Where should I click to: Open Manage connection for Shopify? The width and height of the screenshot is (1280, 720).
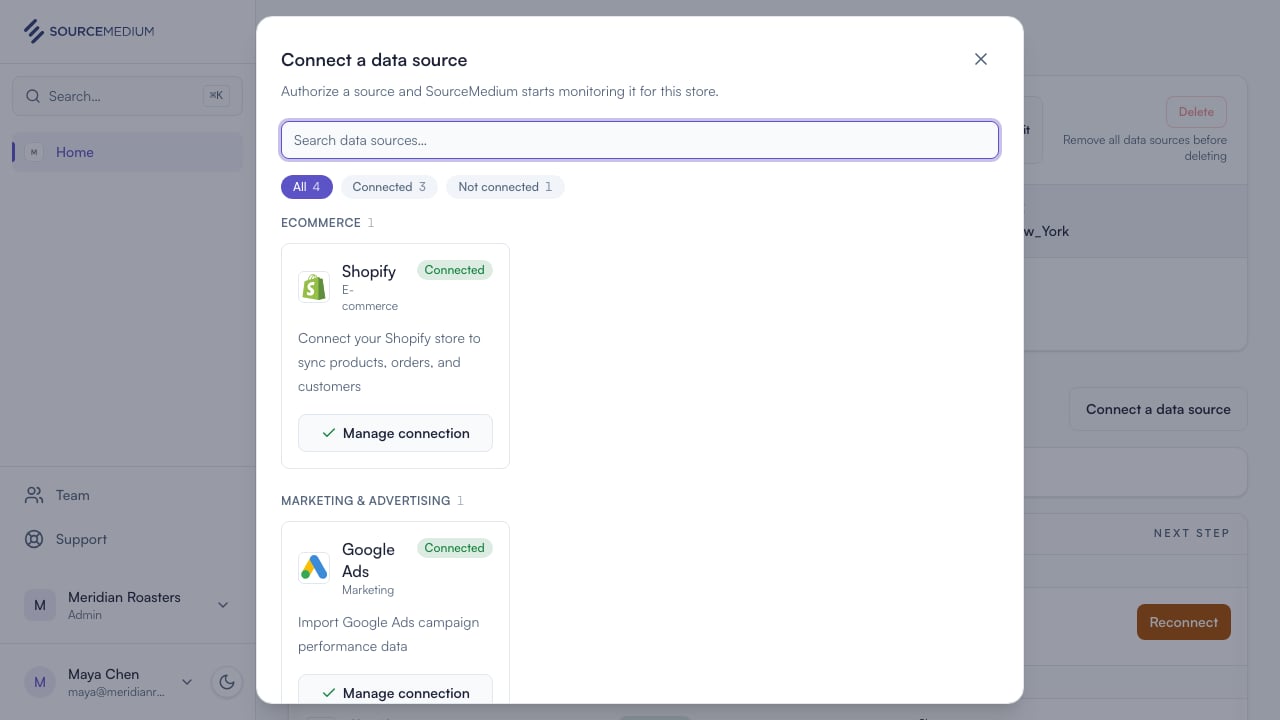(x=395, y=433)
